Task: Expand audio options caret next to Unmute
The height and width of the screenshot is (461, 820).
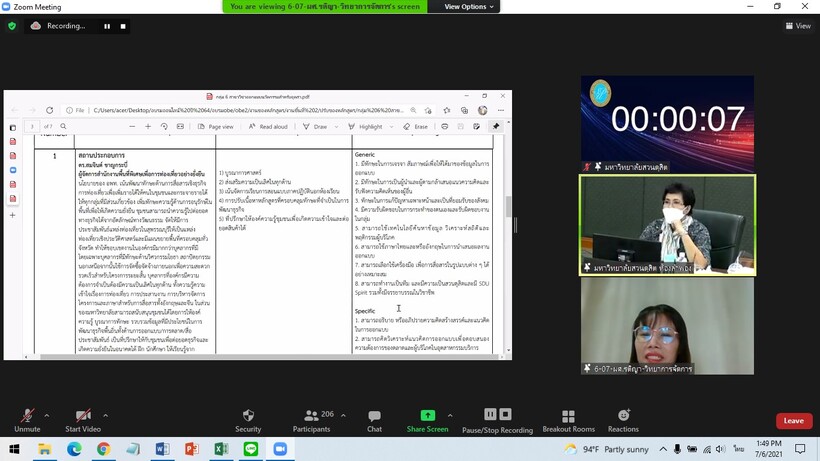Action: (x=47, y=416)
